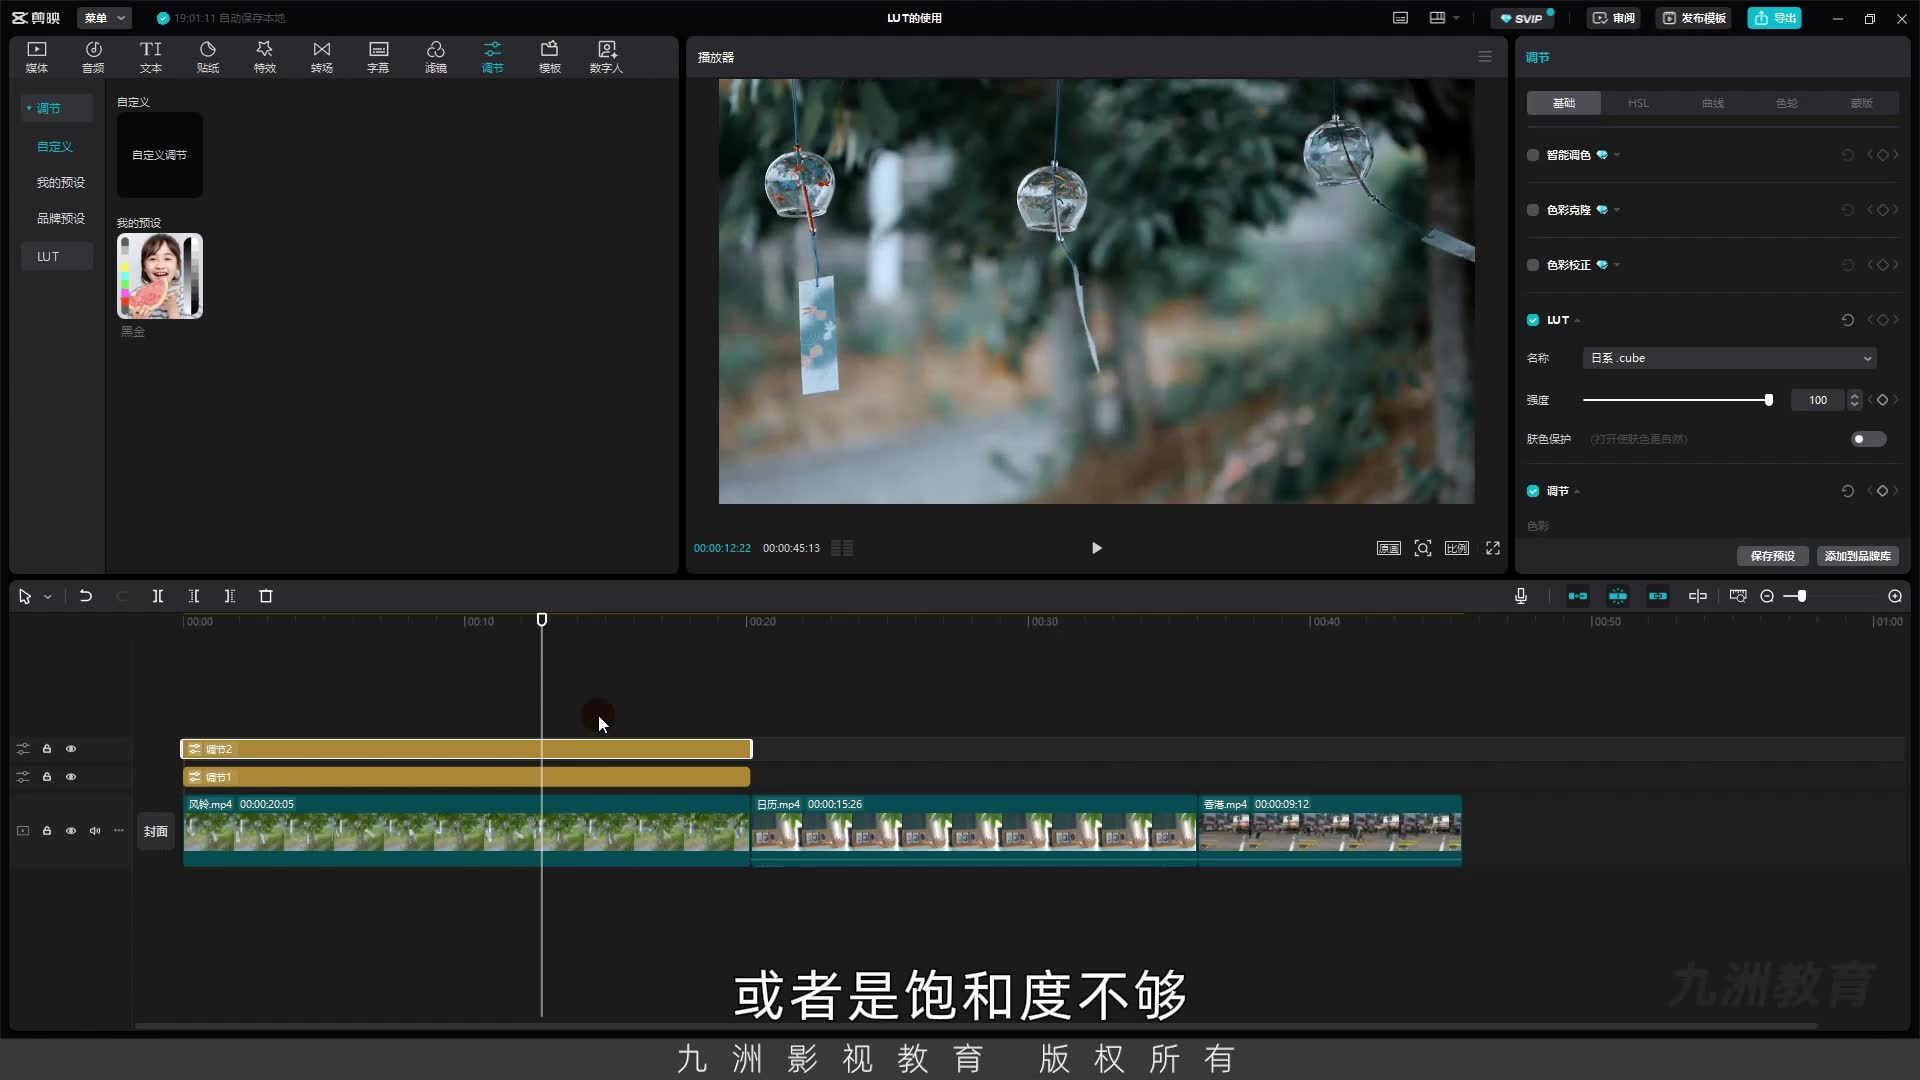This screenshot has height=1080, width=1920.
Task: Click the trash delete icon in timeline toolbar
Action: (266, 596)
